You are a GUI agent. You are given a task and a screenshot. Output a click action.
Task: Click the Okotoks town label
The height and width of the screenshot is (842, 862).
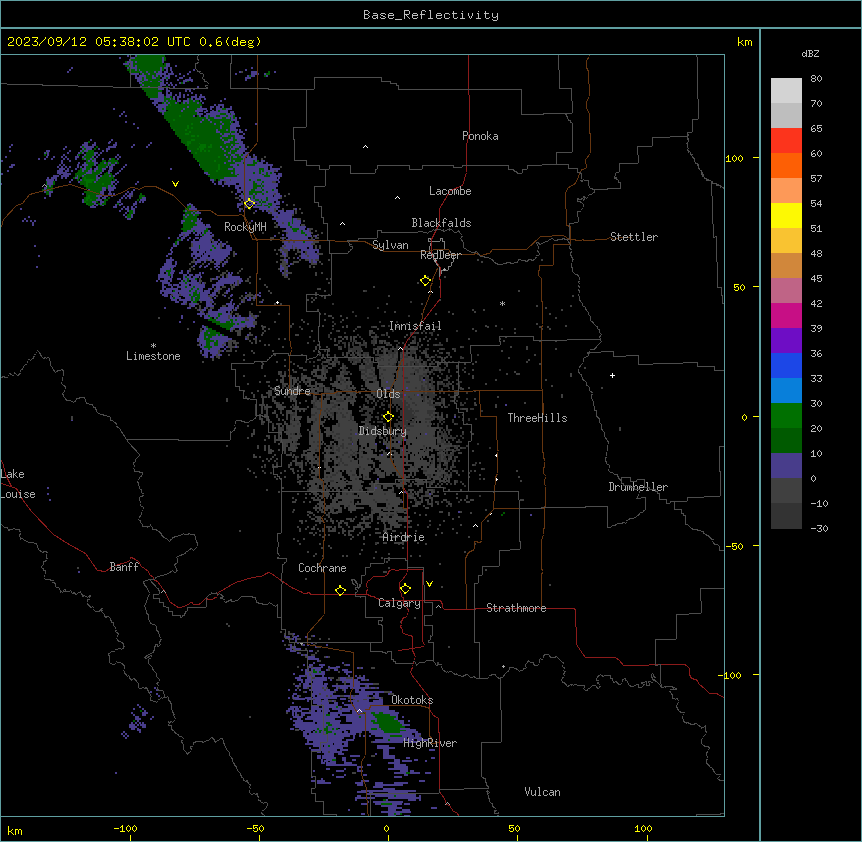(412, 700)
